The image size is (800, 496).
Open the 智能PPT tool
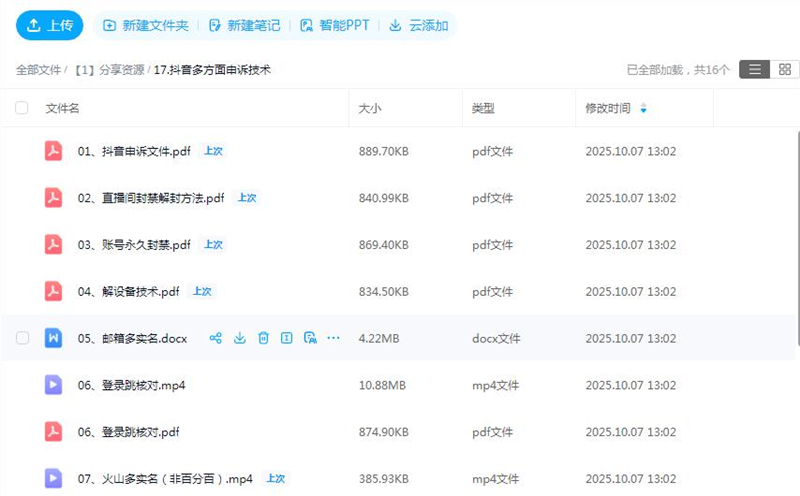[x=335, y=26]
